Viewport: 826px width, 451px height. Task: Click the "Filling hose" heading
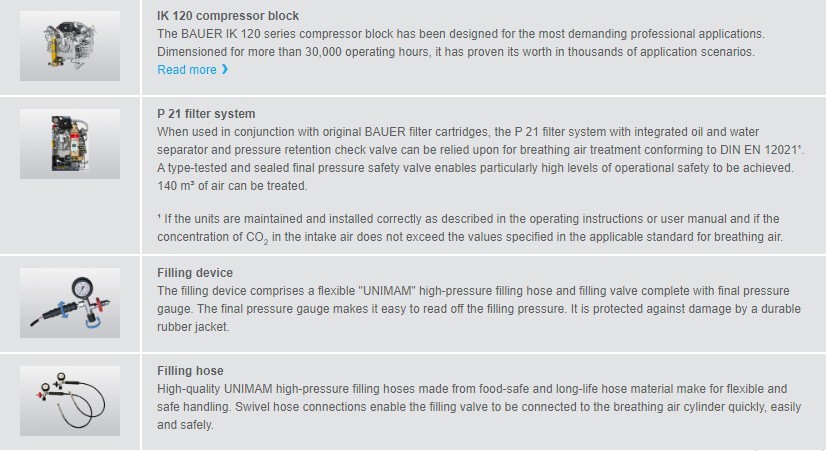190,371
